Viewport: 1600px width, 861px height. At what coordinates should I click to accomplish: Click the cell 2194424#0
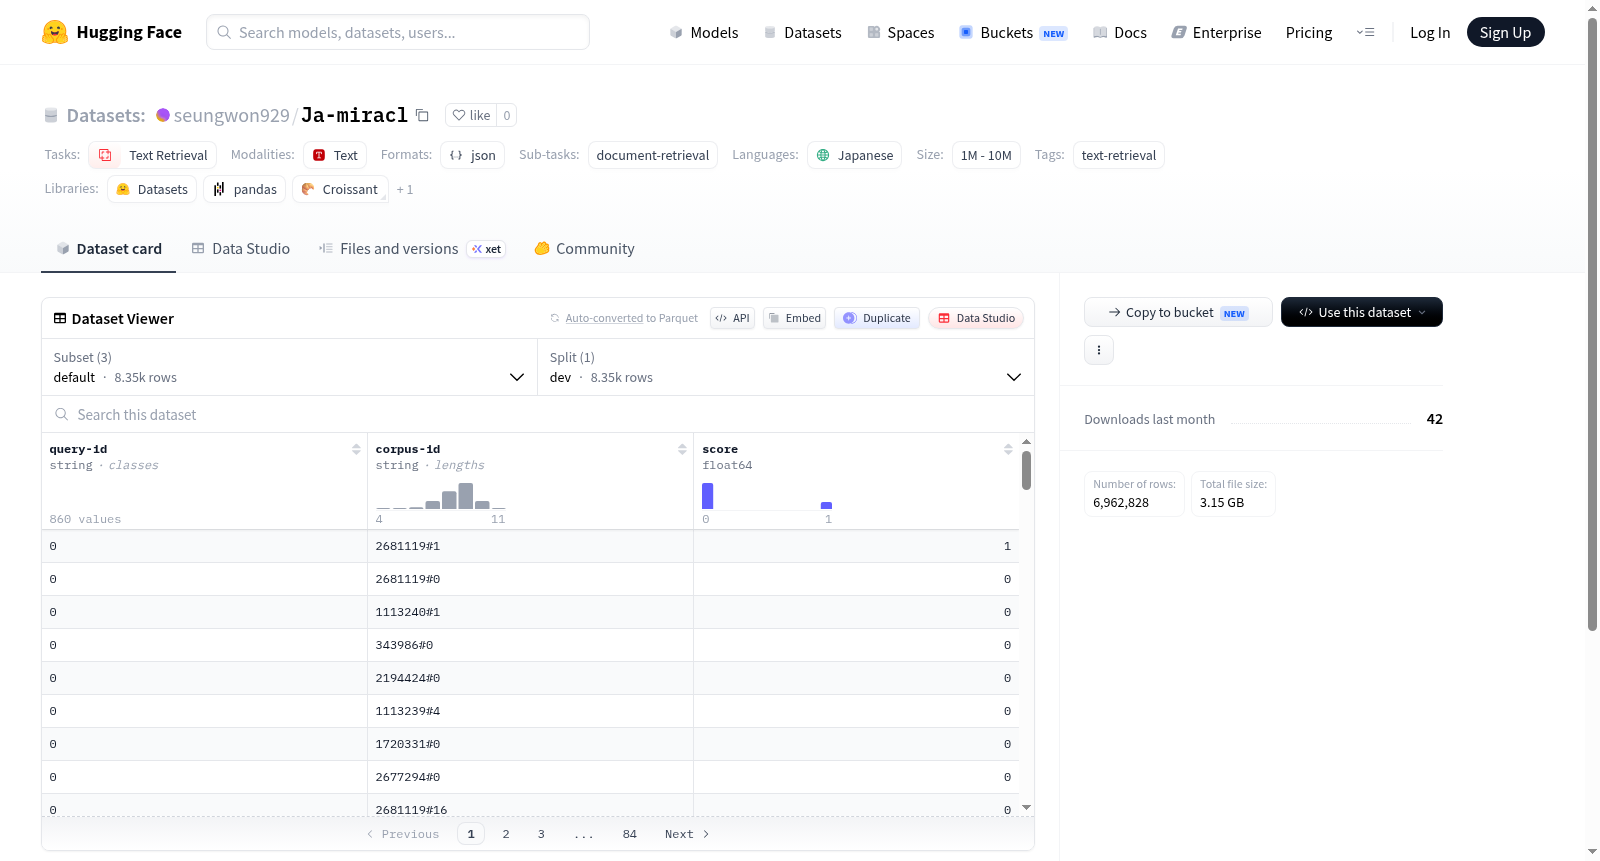click(530, 678)
